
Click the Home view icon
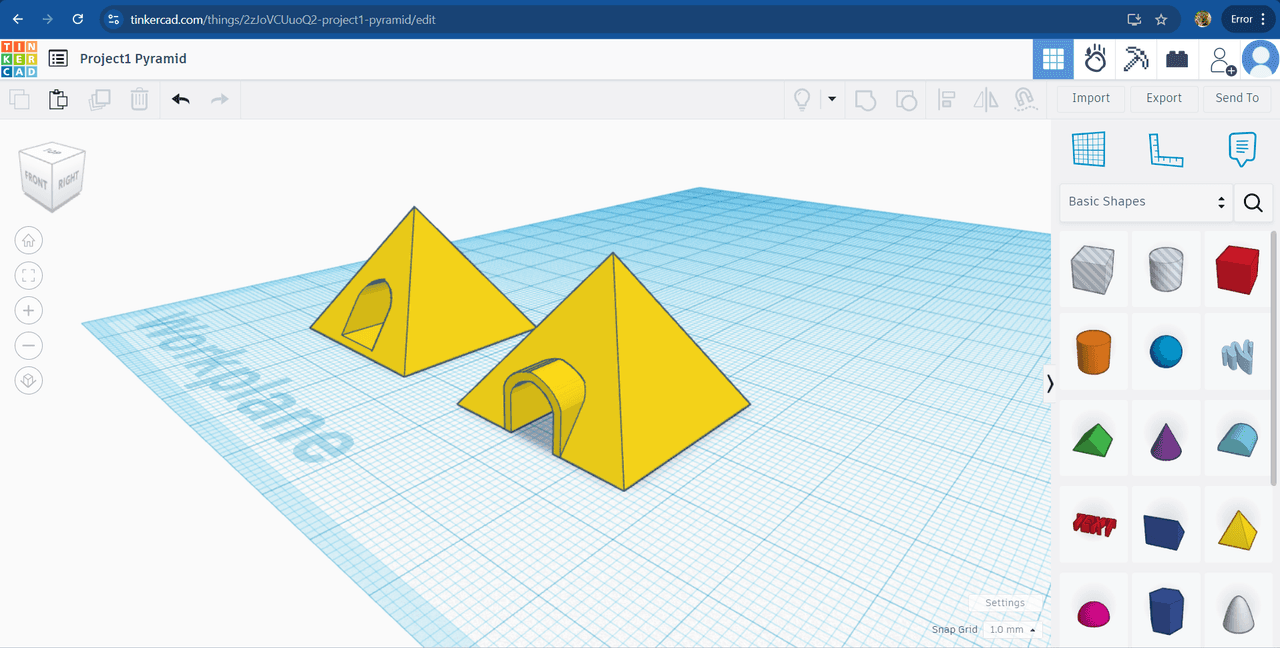pos(29,240)
